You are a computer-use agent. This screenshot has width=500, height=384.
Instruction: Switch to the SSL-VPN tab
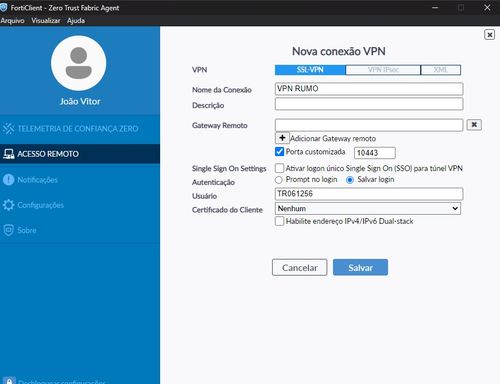point(310,70)
